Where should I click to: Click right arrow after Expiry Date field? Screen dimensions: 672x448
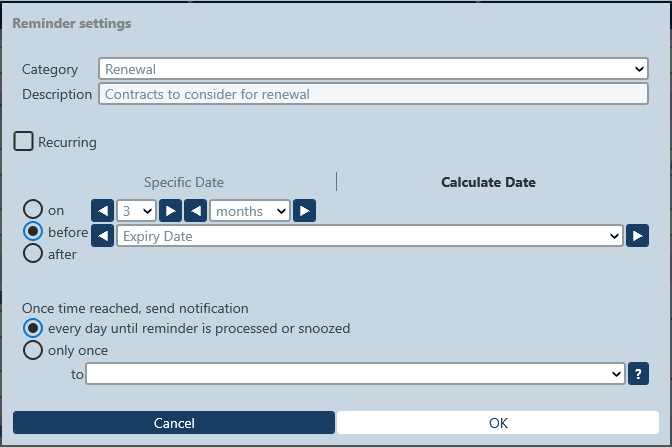tap(638, 237)
